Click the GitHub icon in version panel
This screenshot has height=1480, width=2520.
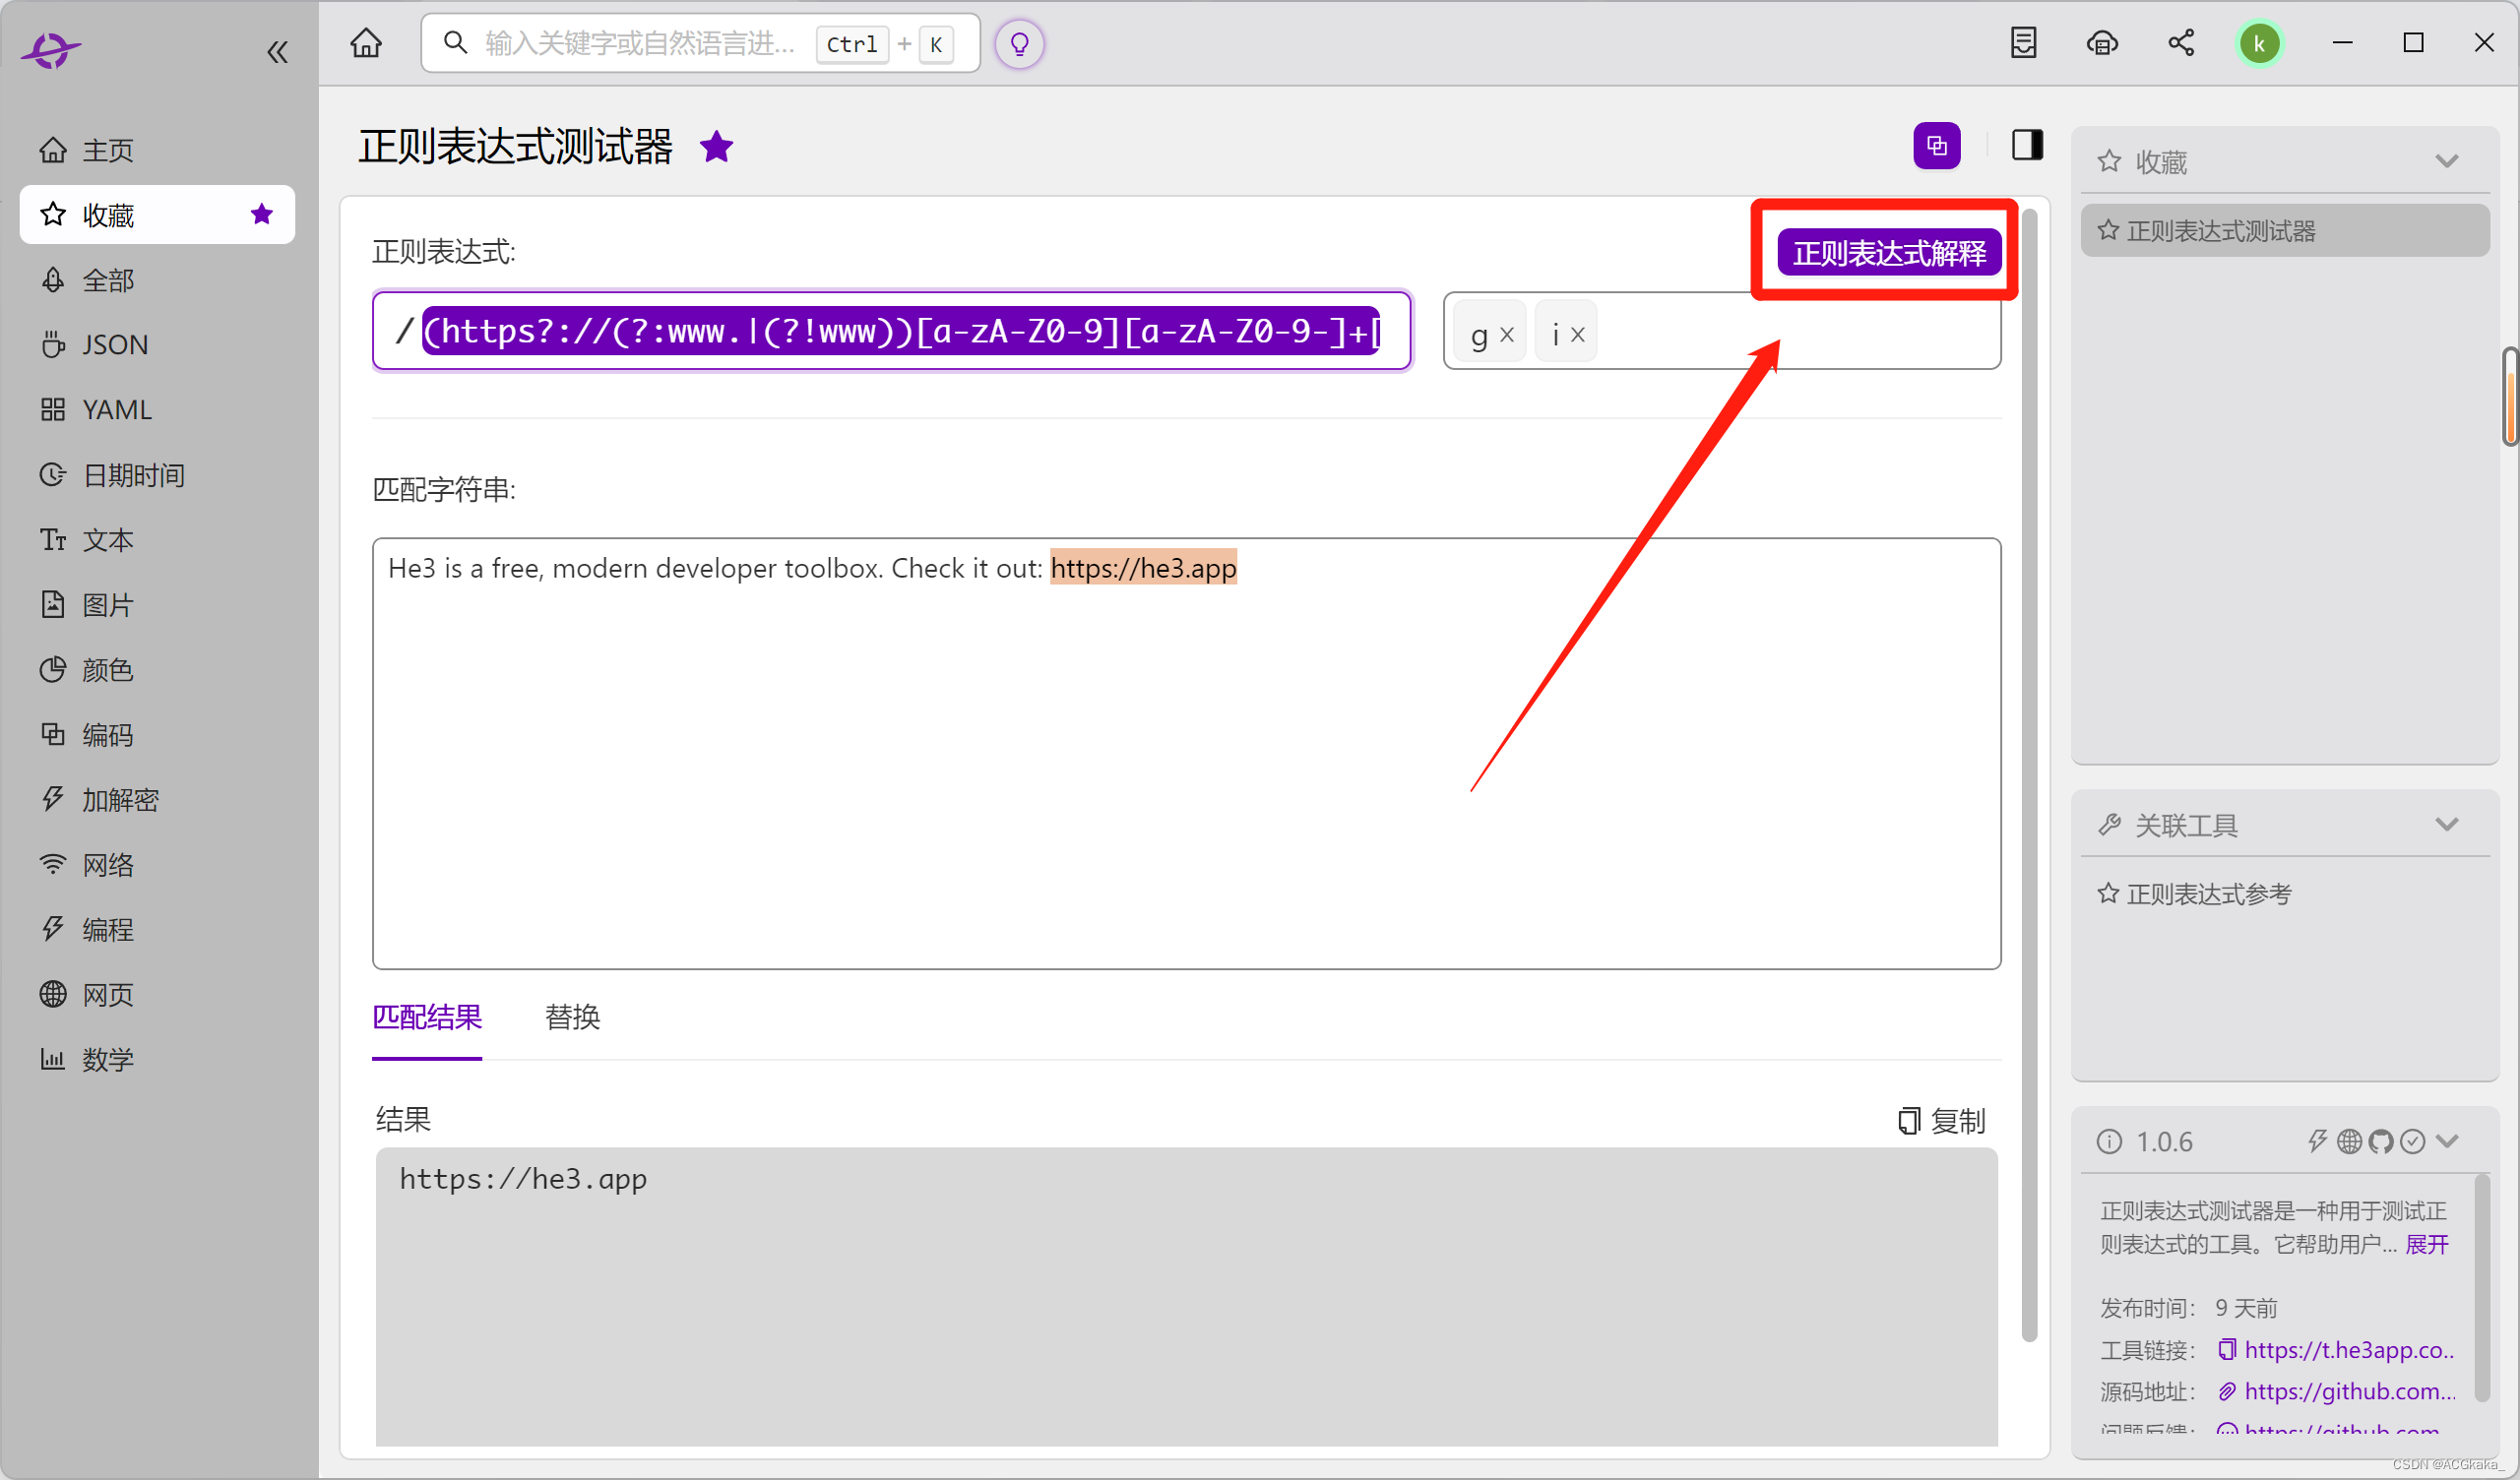2381,1141
